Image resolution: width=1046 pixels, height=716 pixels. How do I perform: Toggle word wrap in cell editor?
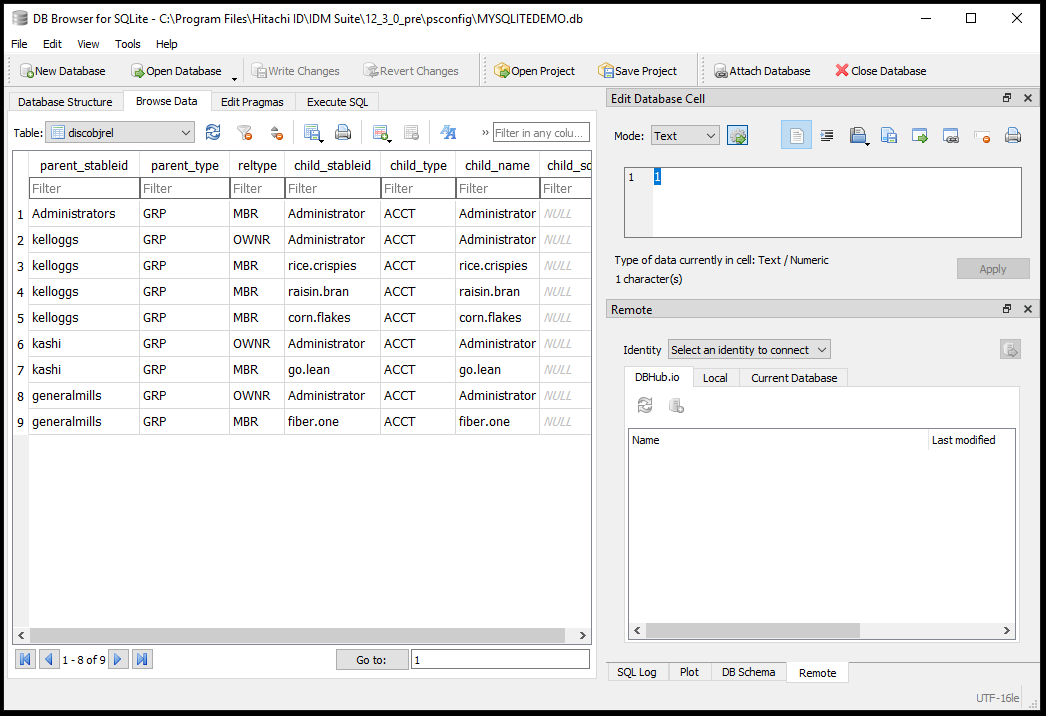(x=827, y=136)
